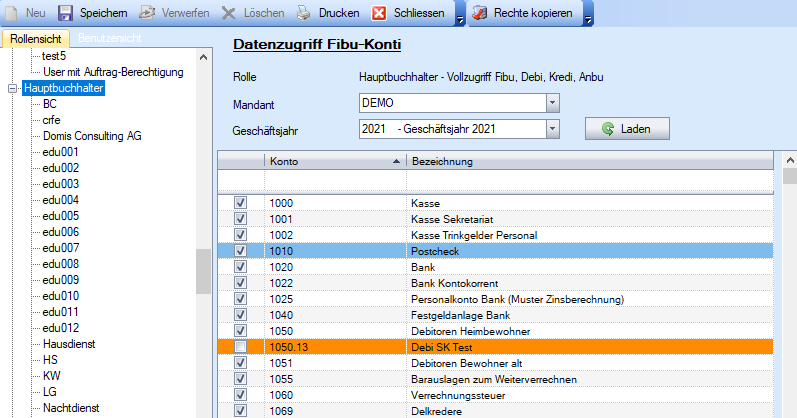Open the Geschäftsjahr dropdown arrow

point(553,129)
